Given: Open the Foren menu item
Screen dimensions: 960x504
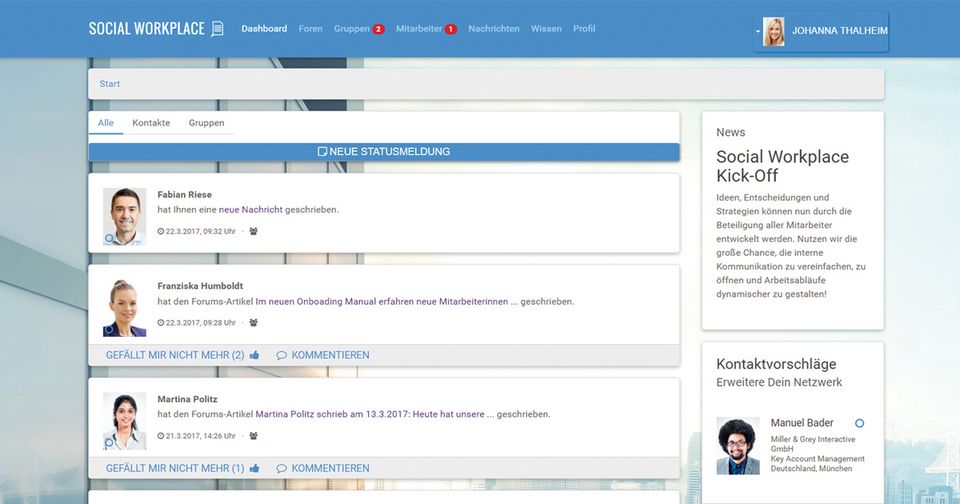Looking at the screenshot, I should pos(310,29).
